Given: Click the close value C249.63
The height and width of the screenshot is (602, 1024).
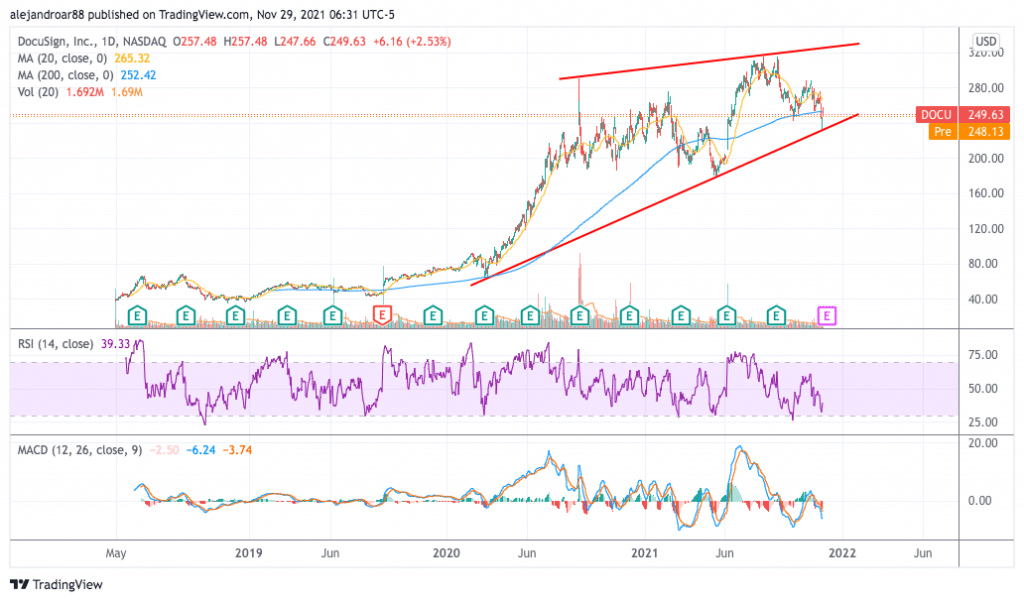Looking at the screenshot, I should click(344, 41).
